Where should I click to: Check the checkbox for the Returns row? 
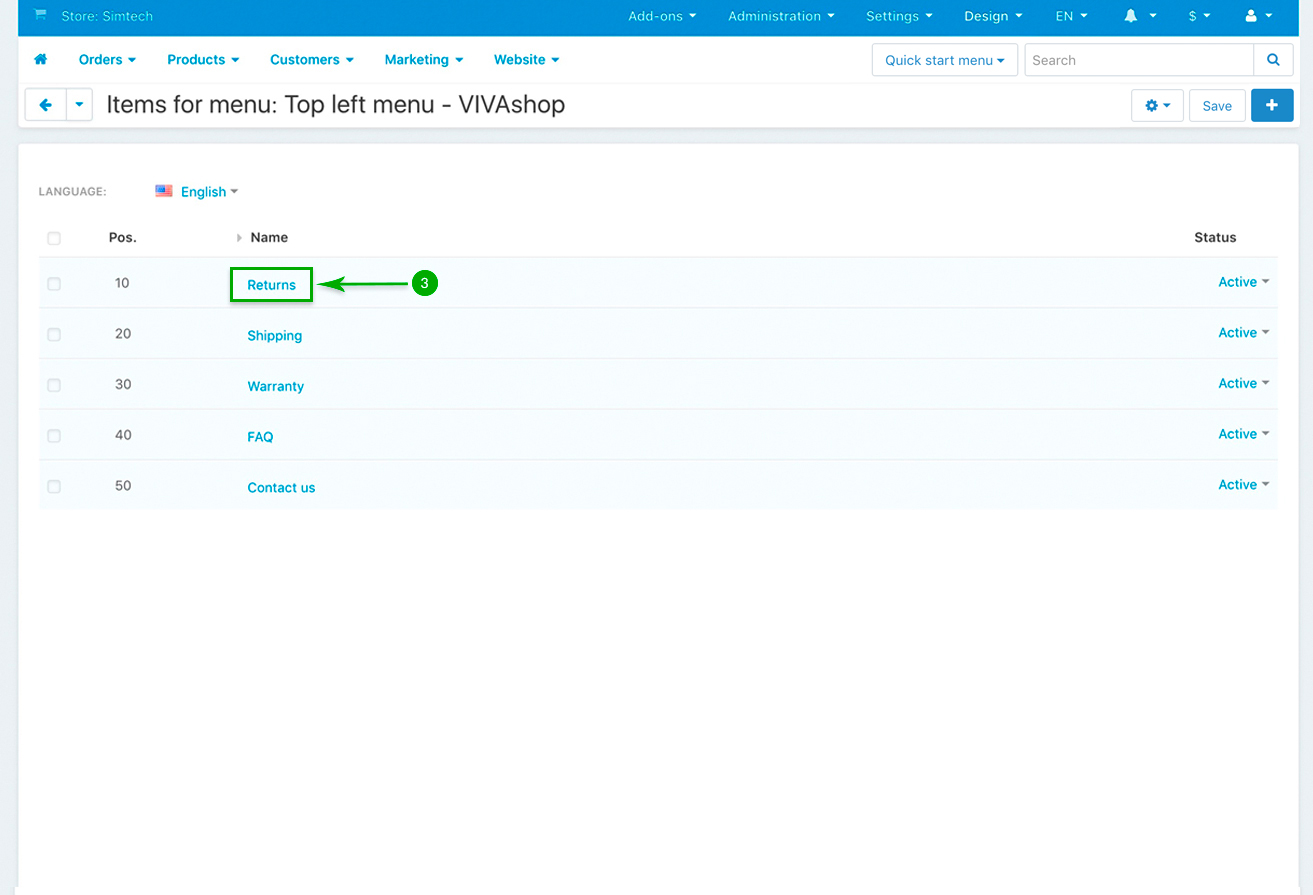[x=53, y=283]
